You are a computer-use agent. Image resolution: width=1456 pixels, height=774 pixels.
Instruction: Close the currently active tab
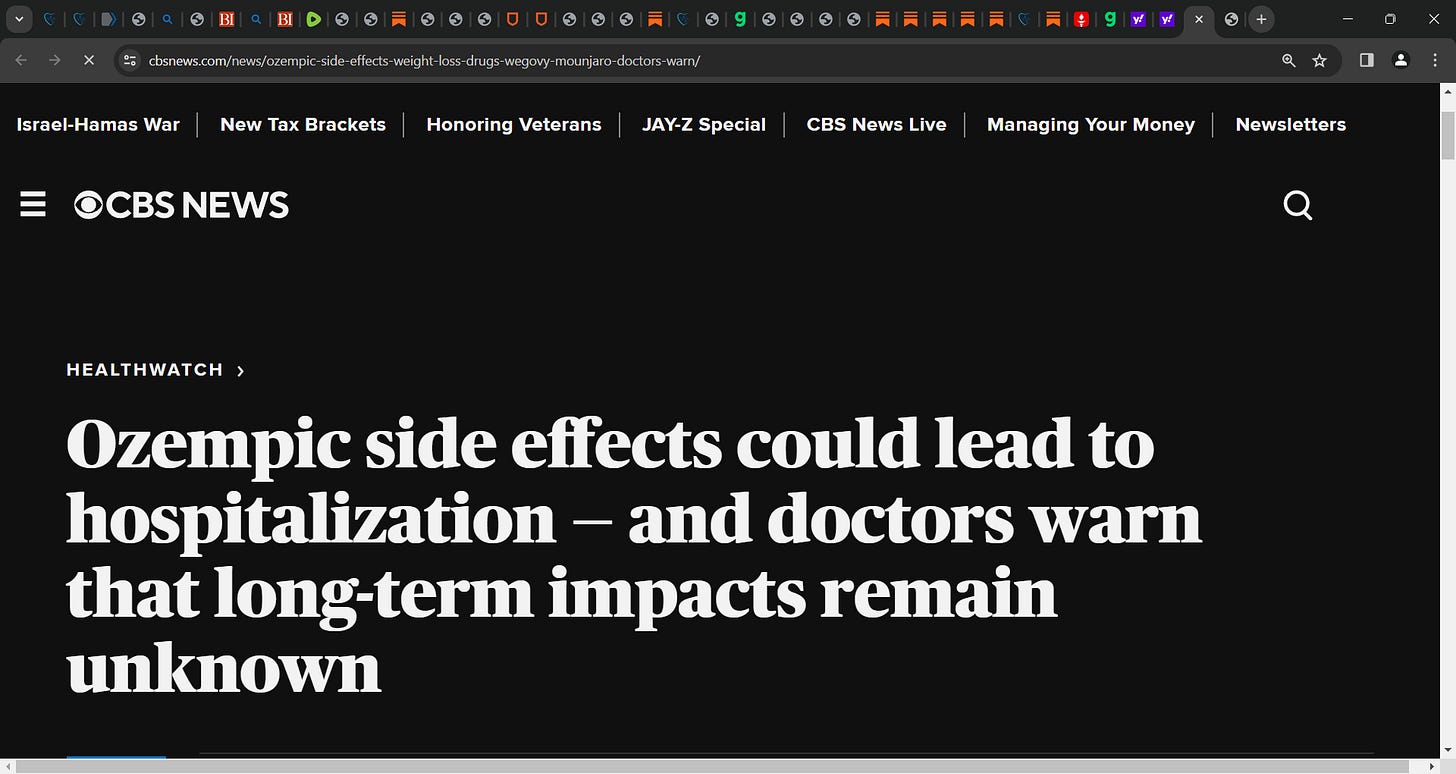coord(1198,19)
